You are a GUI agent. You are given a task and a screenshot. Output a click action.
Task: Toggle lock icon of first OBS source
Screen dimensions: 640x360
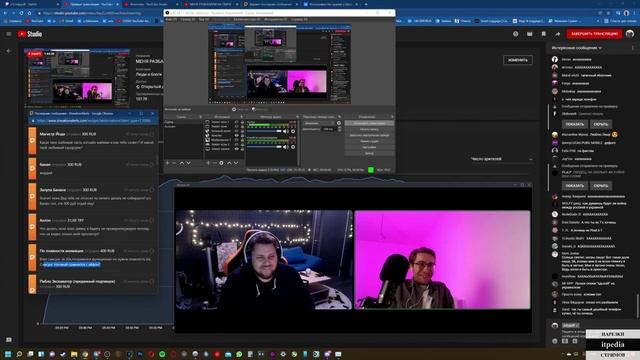(x=242, y=122)
